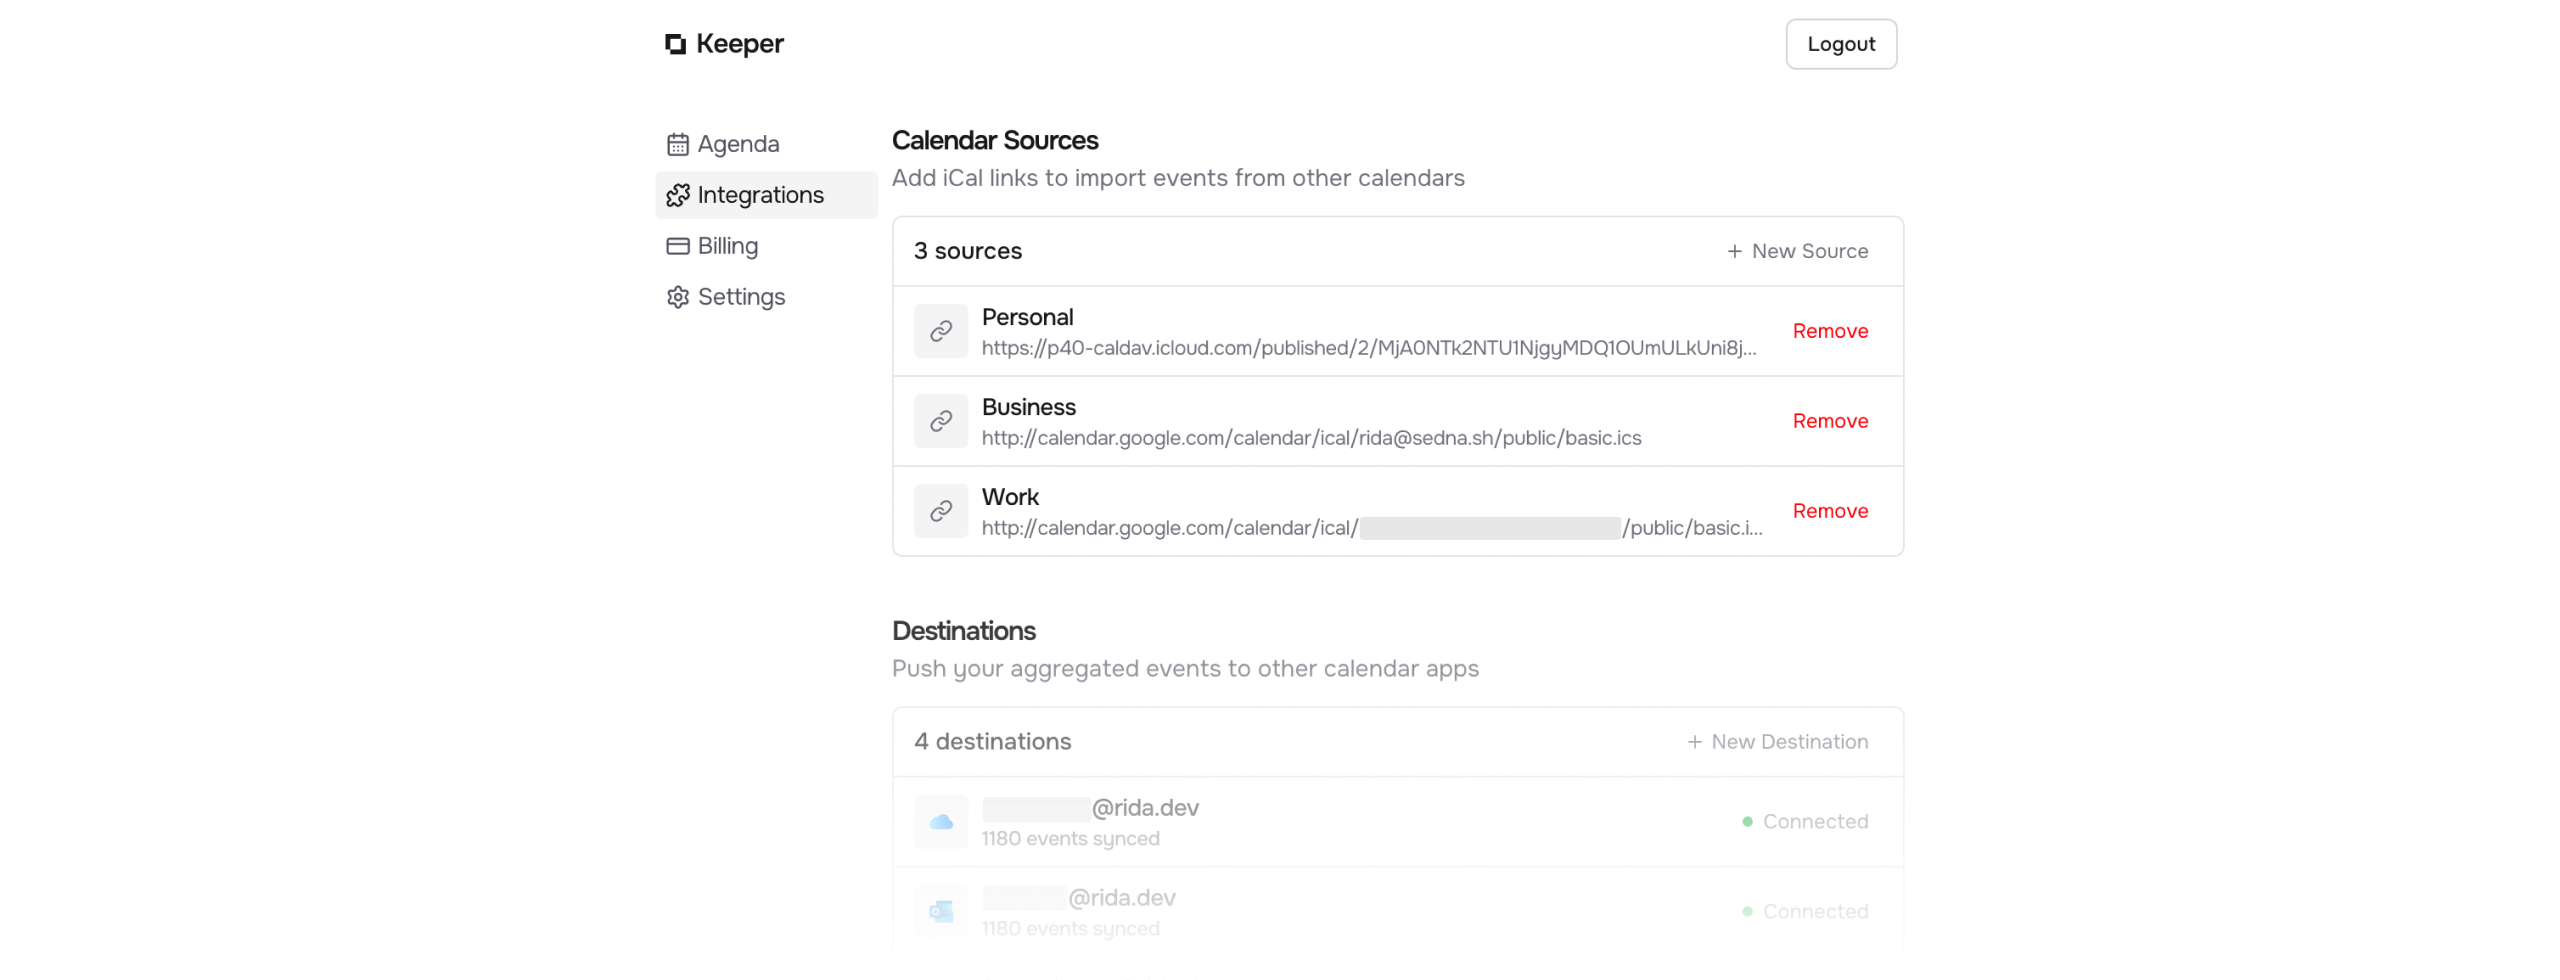Click the Outlook destination icon
Screen dimensions: 2560x980
click(940, 911)
